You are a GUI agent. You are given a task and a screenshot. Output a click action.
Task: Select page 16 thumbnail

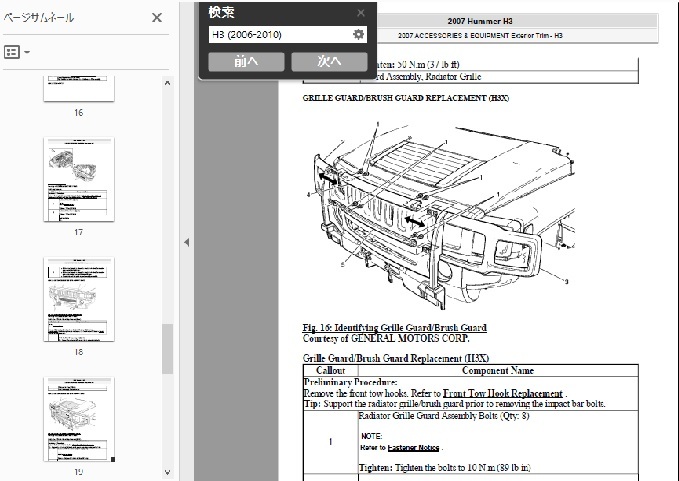coord(79,88)
